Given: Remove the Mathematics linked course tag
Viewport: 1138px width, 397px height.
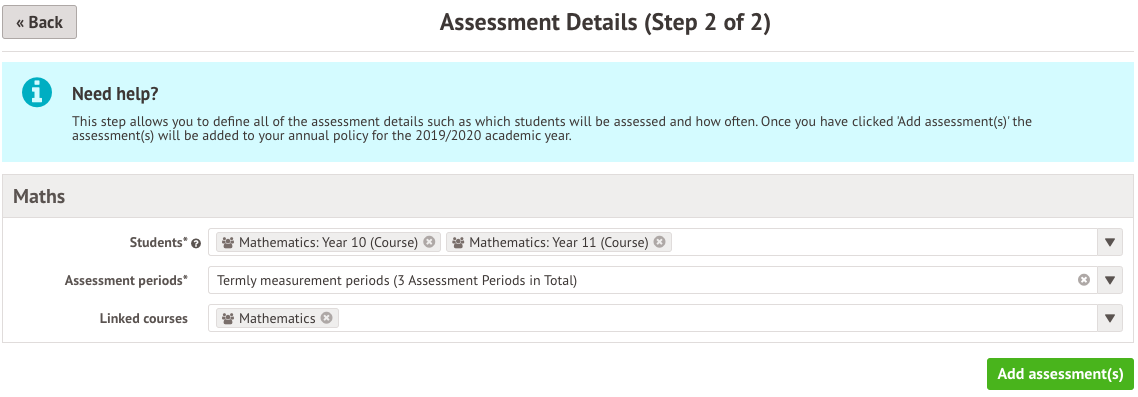Looking at the screenshot, I should [327, 318].
